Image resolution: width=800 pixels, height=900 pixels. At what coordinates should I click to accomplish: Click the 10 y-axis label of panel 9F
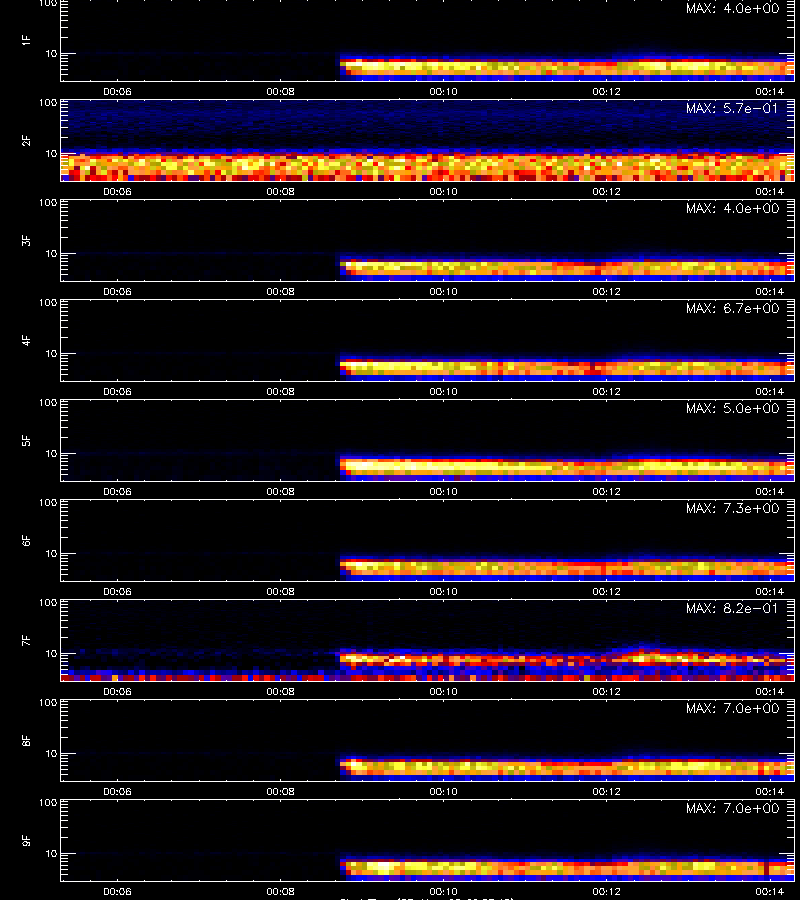pos(51,854)
